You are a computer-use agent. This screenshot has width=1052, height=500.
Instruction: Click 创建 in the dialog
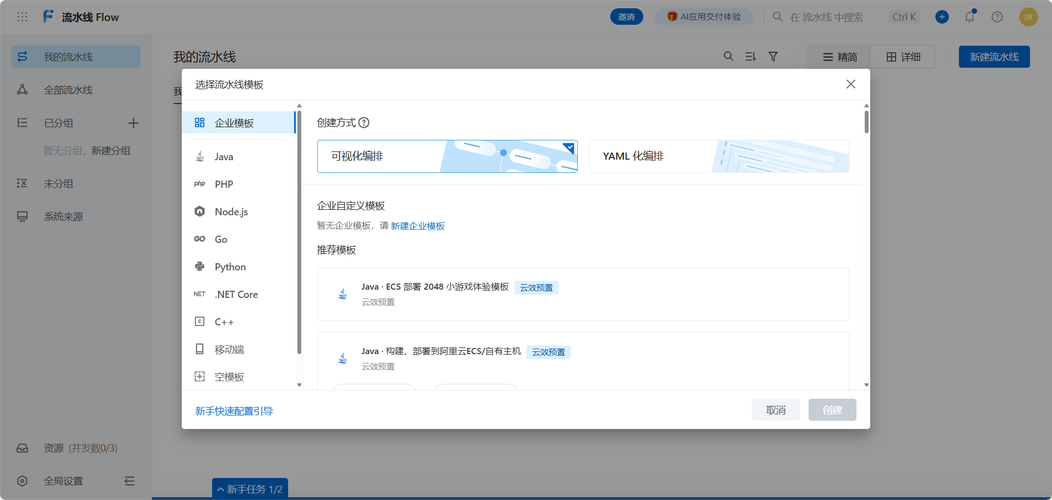pos(833,410)
